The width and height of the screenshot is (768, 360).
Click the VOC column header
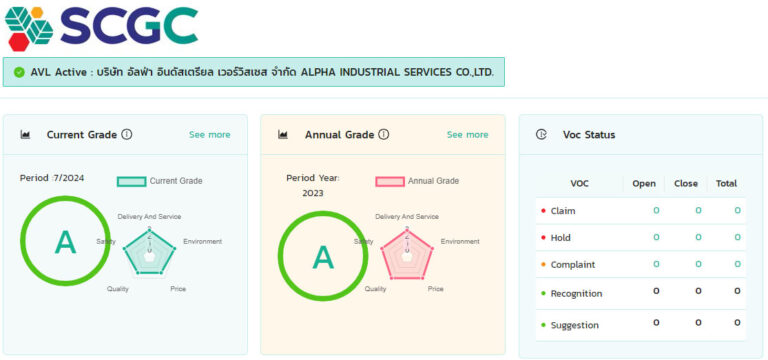579,184
